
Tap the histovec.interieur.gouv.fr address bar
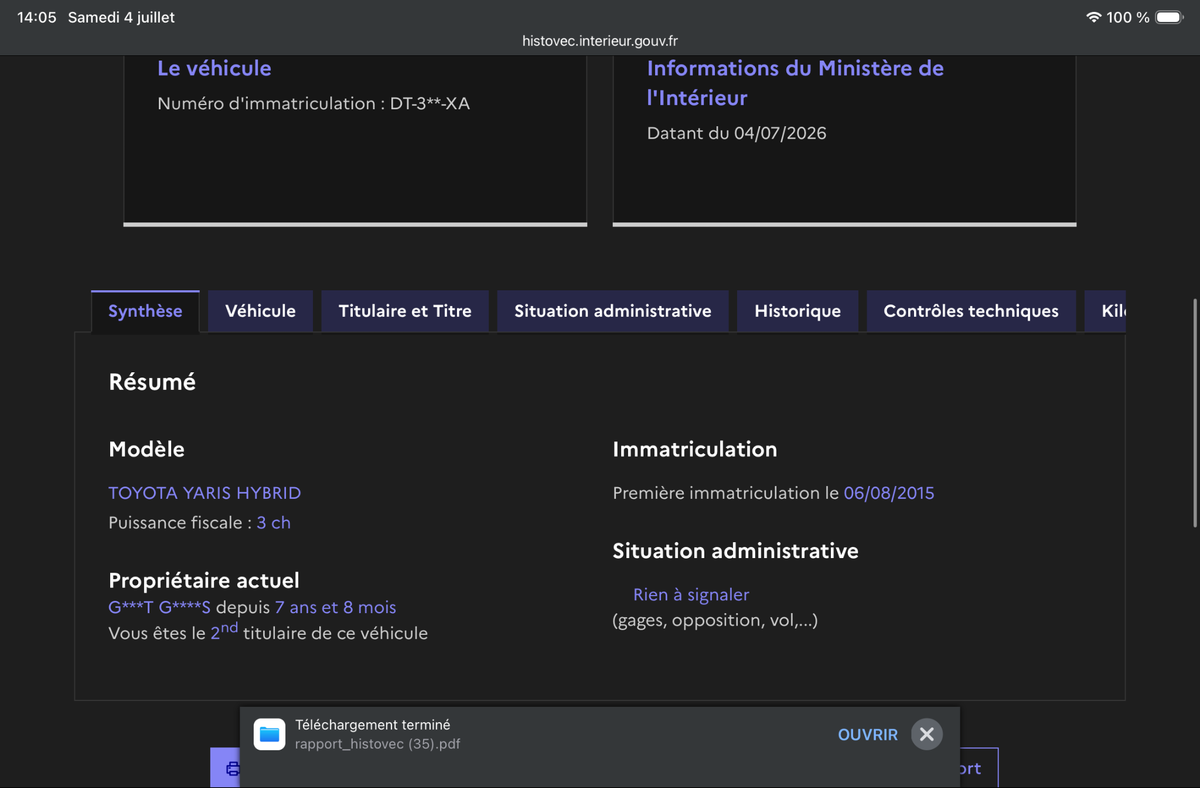pyautogui.click(x=600, y=41)
